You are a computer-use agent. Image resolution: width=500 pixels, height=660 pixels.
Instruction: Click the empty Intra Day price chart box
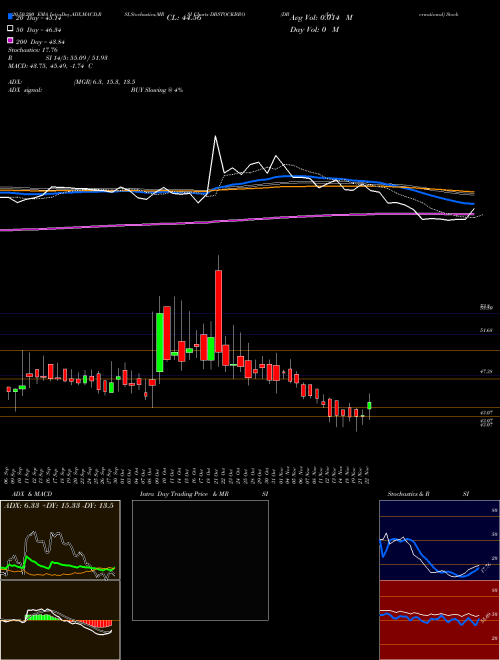pos(200,560)
